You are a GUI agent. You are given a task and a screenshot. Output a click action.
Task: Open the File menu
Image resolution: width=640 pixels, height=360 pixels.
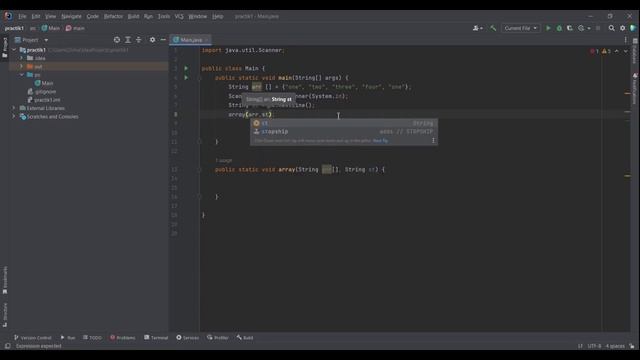(22, 16)
